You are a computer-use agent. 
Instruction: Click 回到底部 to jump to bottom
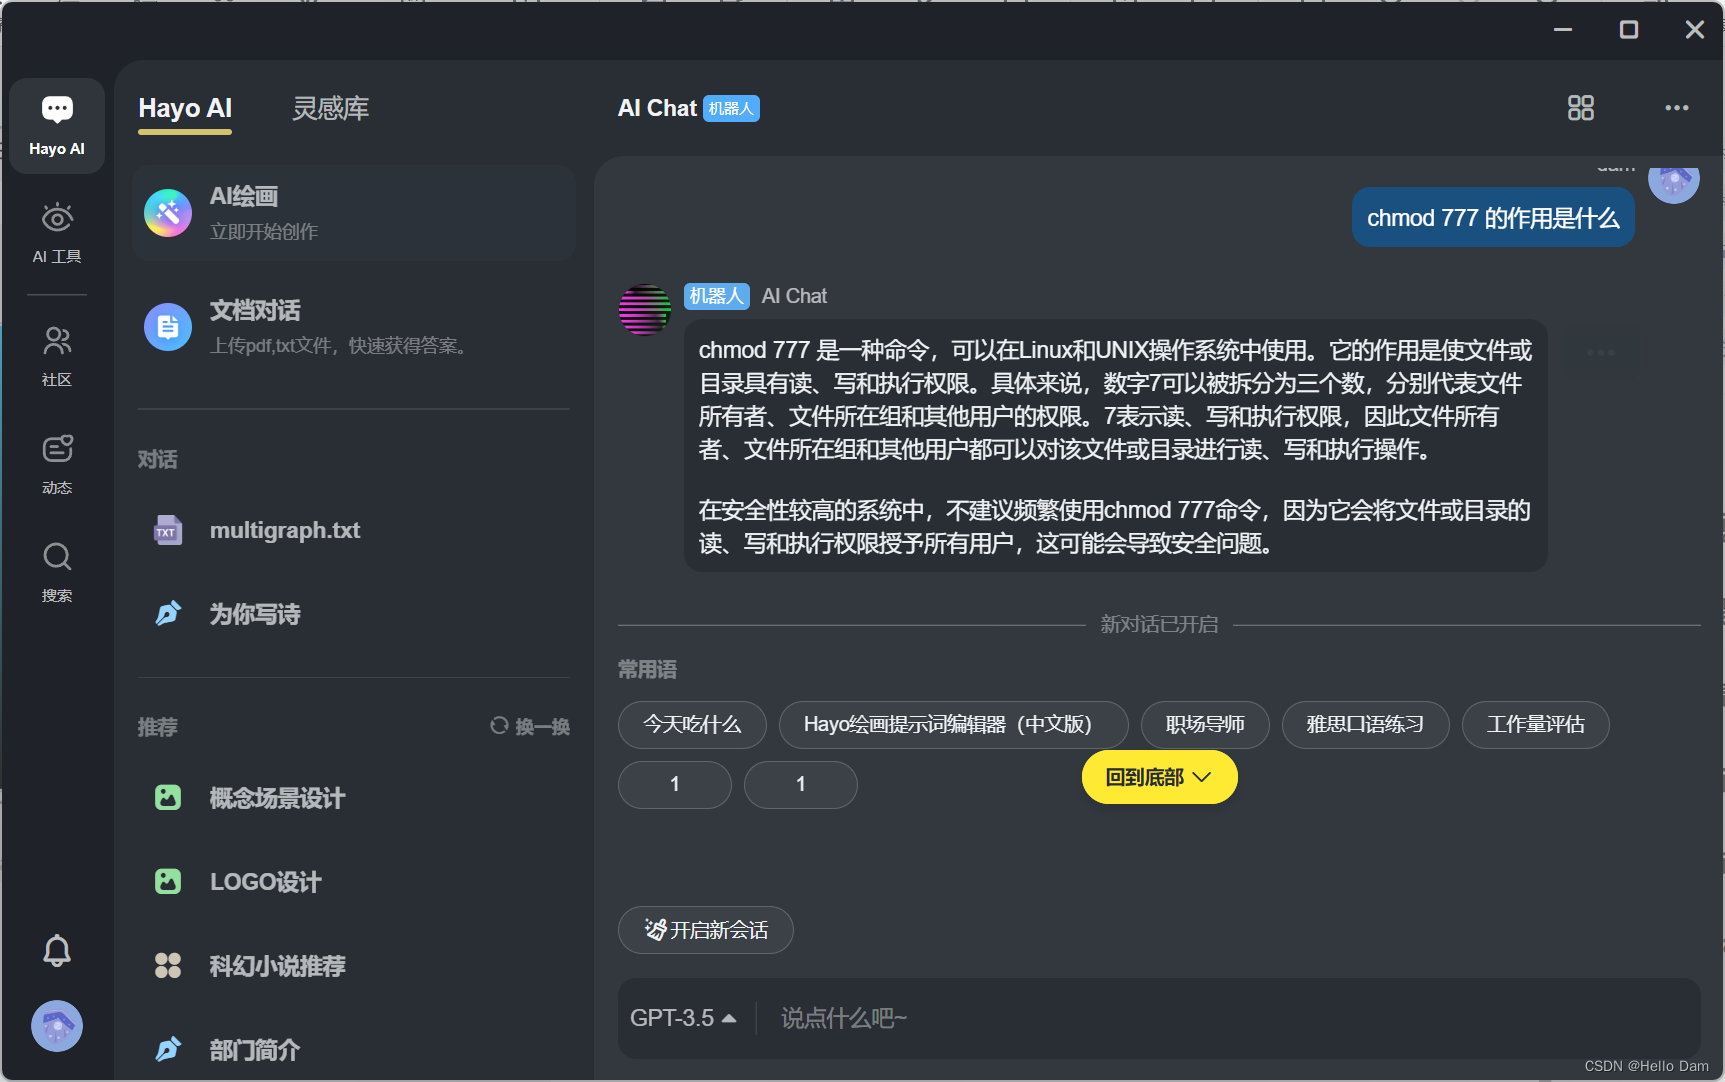pyautogui.click(x=1158, y=777)
